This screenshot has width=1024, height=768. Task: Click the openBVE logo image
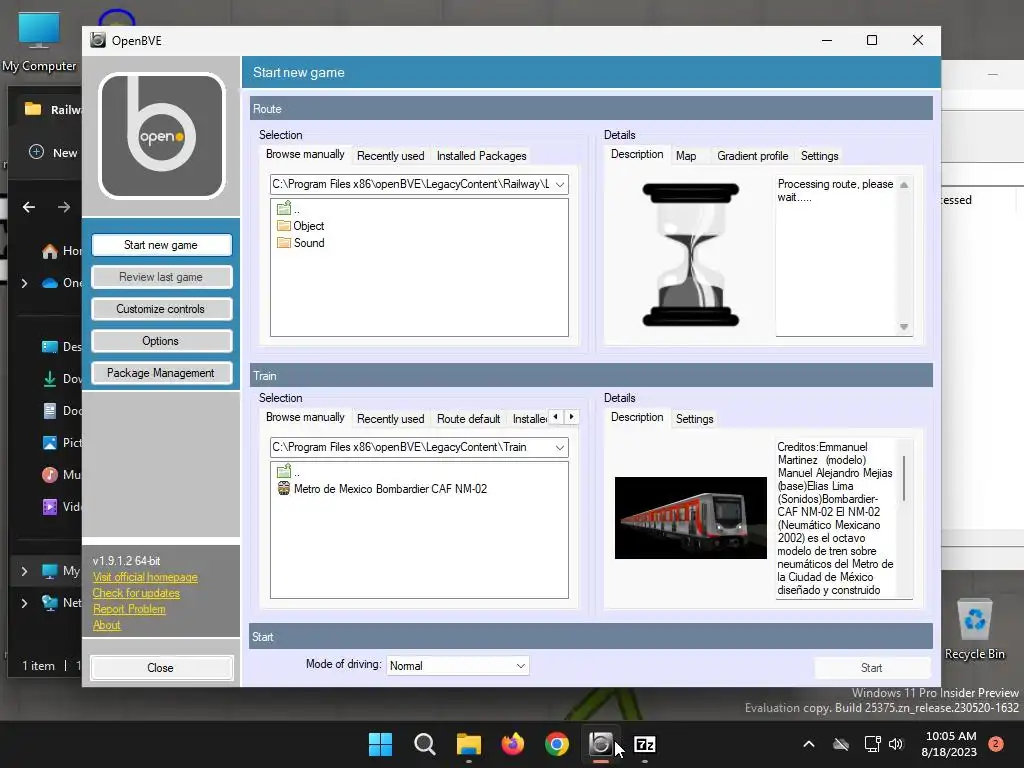(x=161, y=135)
